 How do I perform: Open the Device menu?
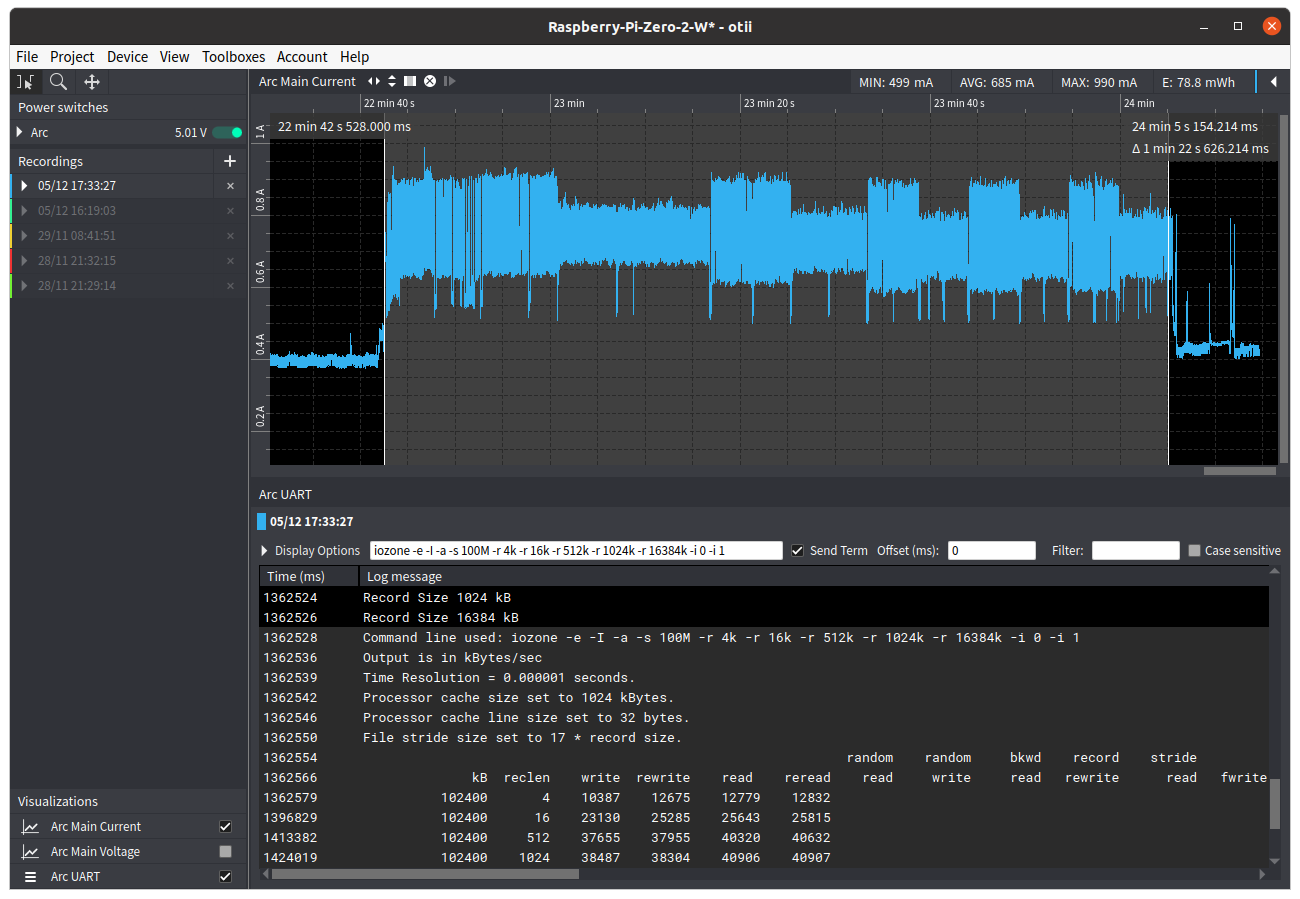click(127, 57)
